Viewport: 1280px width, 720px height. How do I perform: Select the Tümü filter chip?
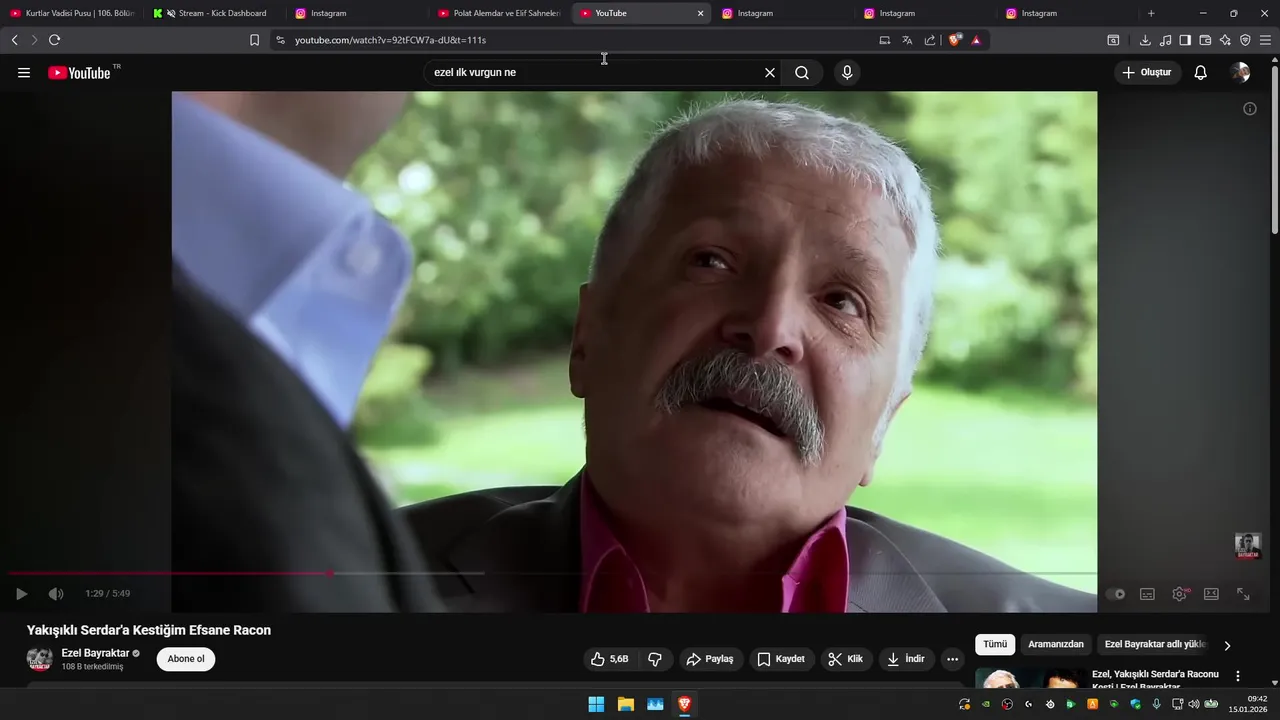995,645
